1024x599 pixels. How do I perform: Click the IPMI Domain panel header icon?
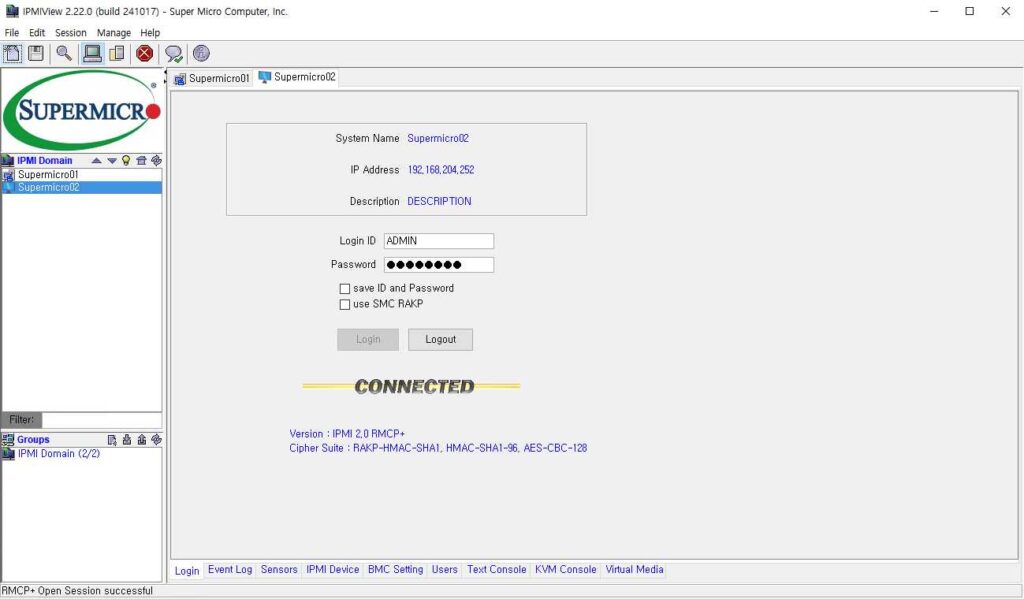(8, 161)
